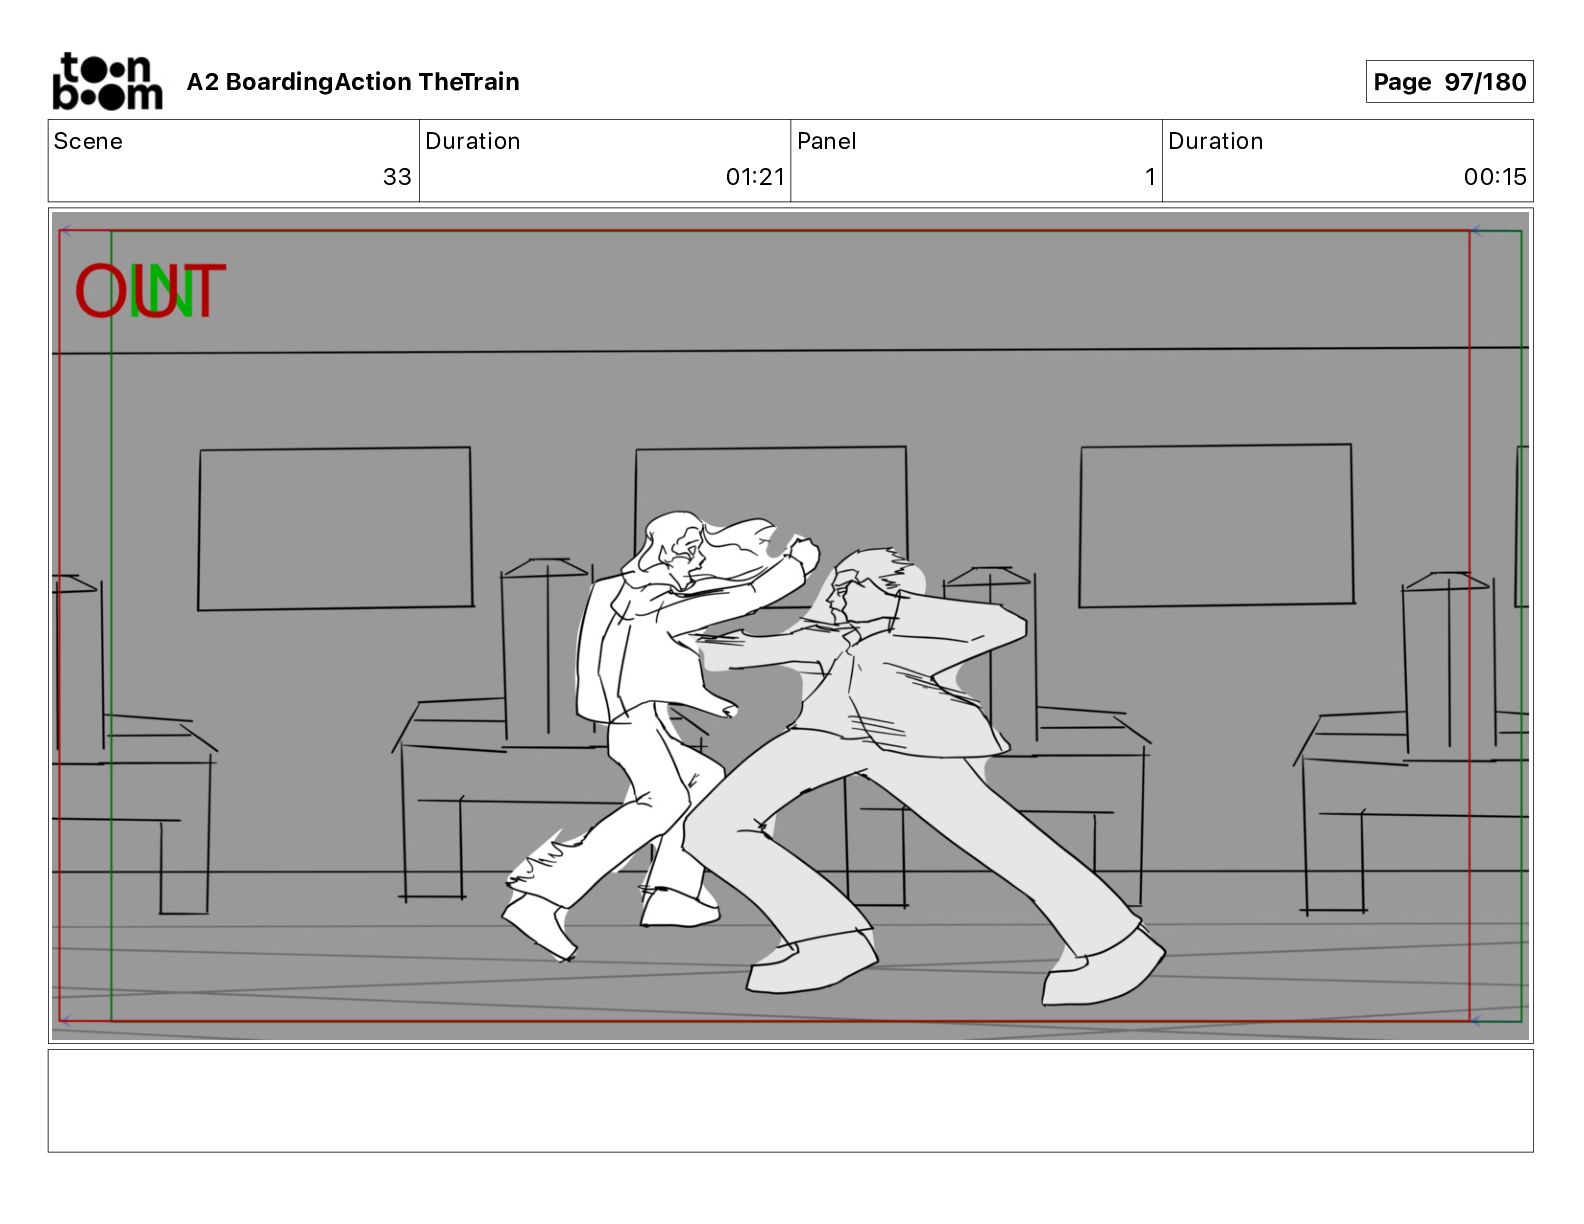The width and height of the screenshot is (1584, 1224).
Task: Select the panel duration '00:15'
Action: tap(1495, 177)
